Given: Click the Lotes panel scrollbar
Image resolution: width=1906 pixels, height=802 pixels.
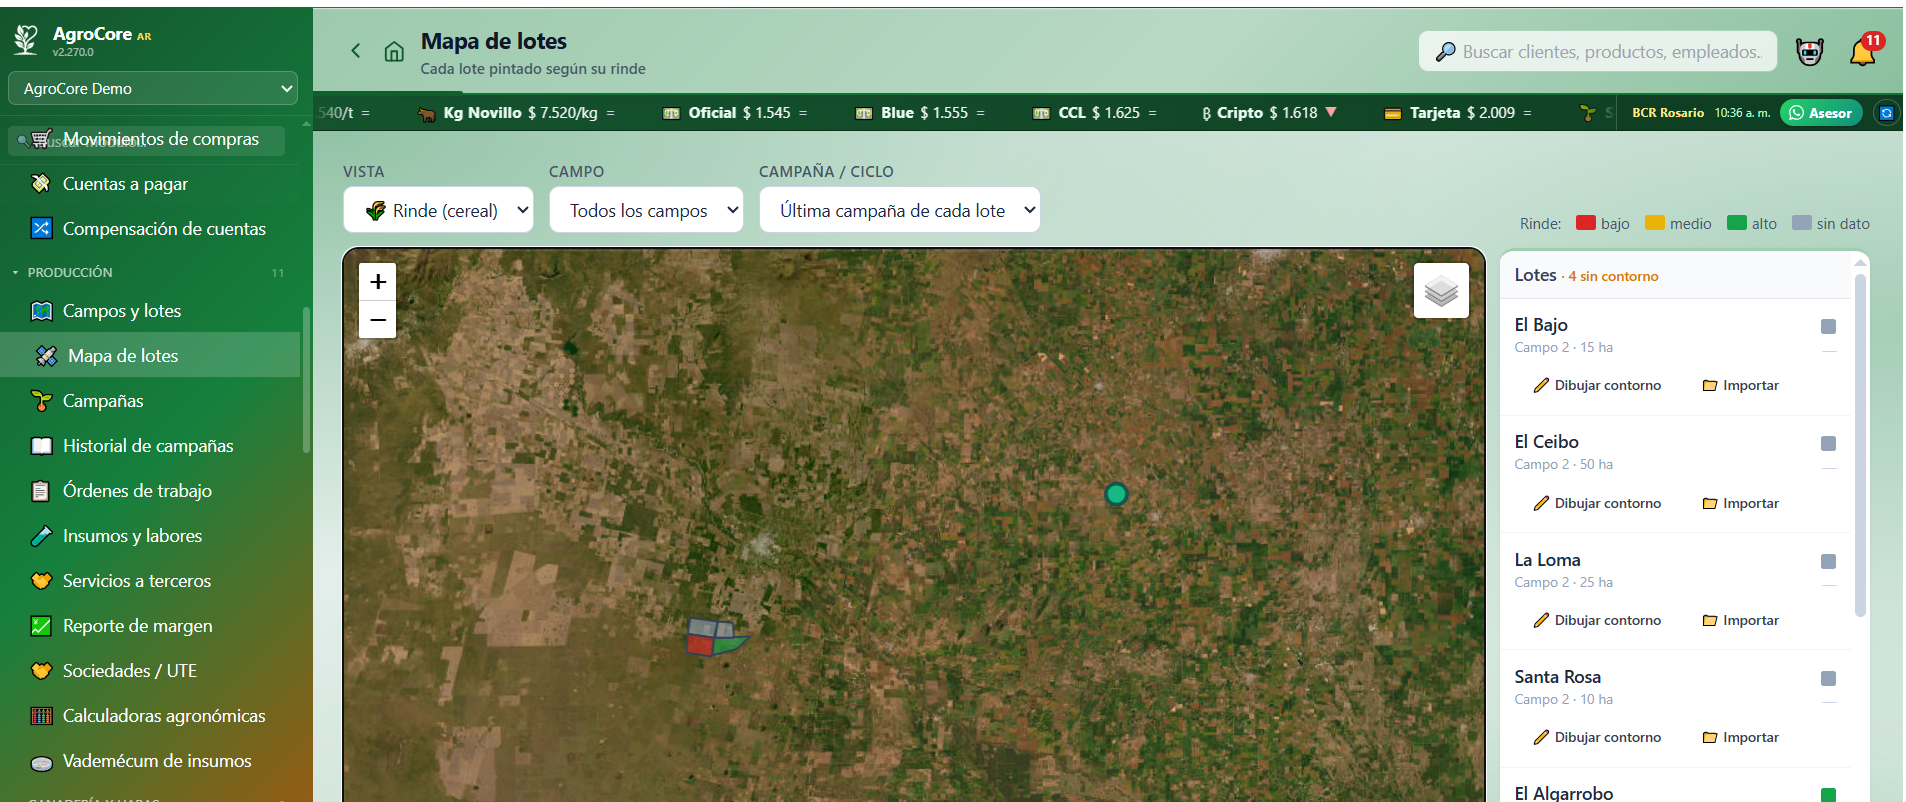Looking at the screenshot, I should click(1860, 445).
